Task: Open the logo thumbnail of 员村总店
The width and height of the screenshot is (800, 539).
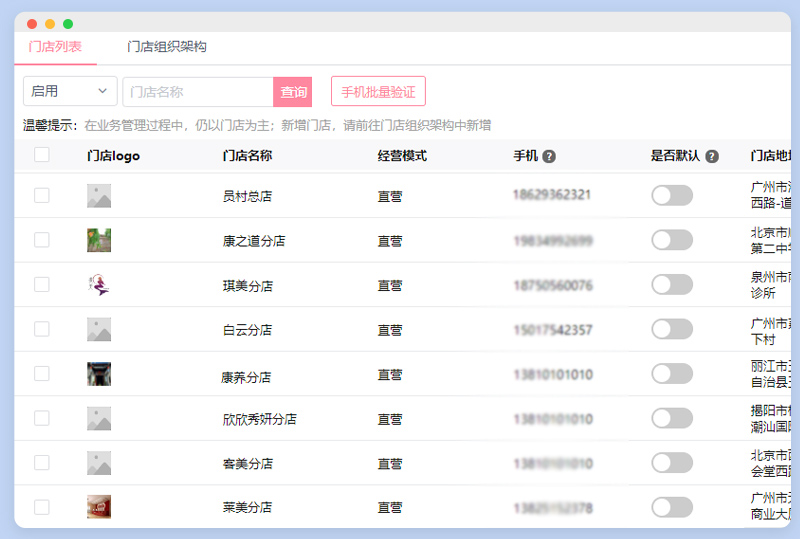Action: pos(99,196)
